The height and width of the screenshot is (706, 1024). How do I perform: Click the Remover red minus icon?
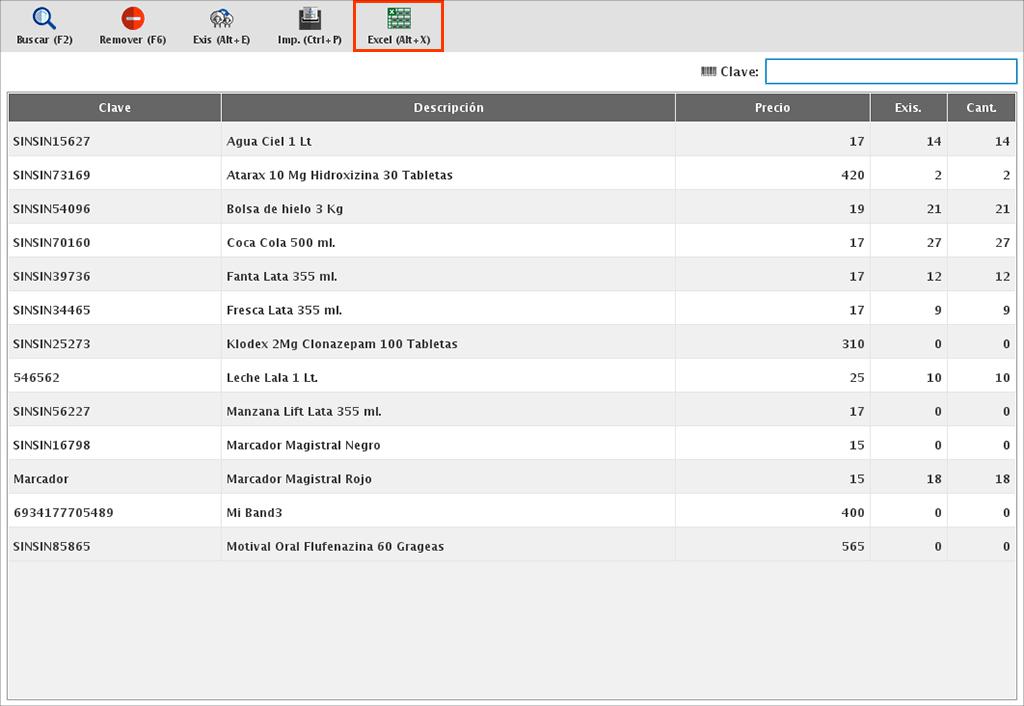132,19
